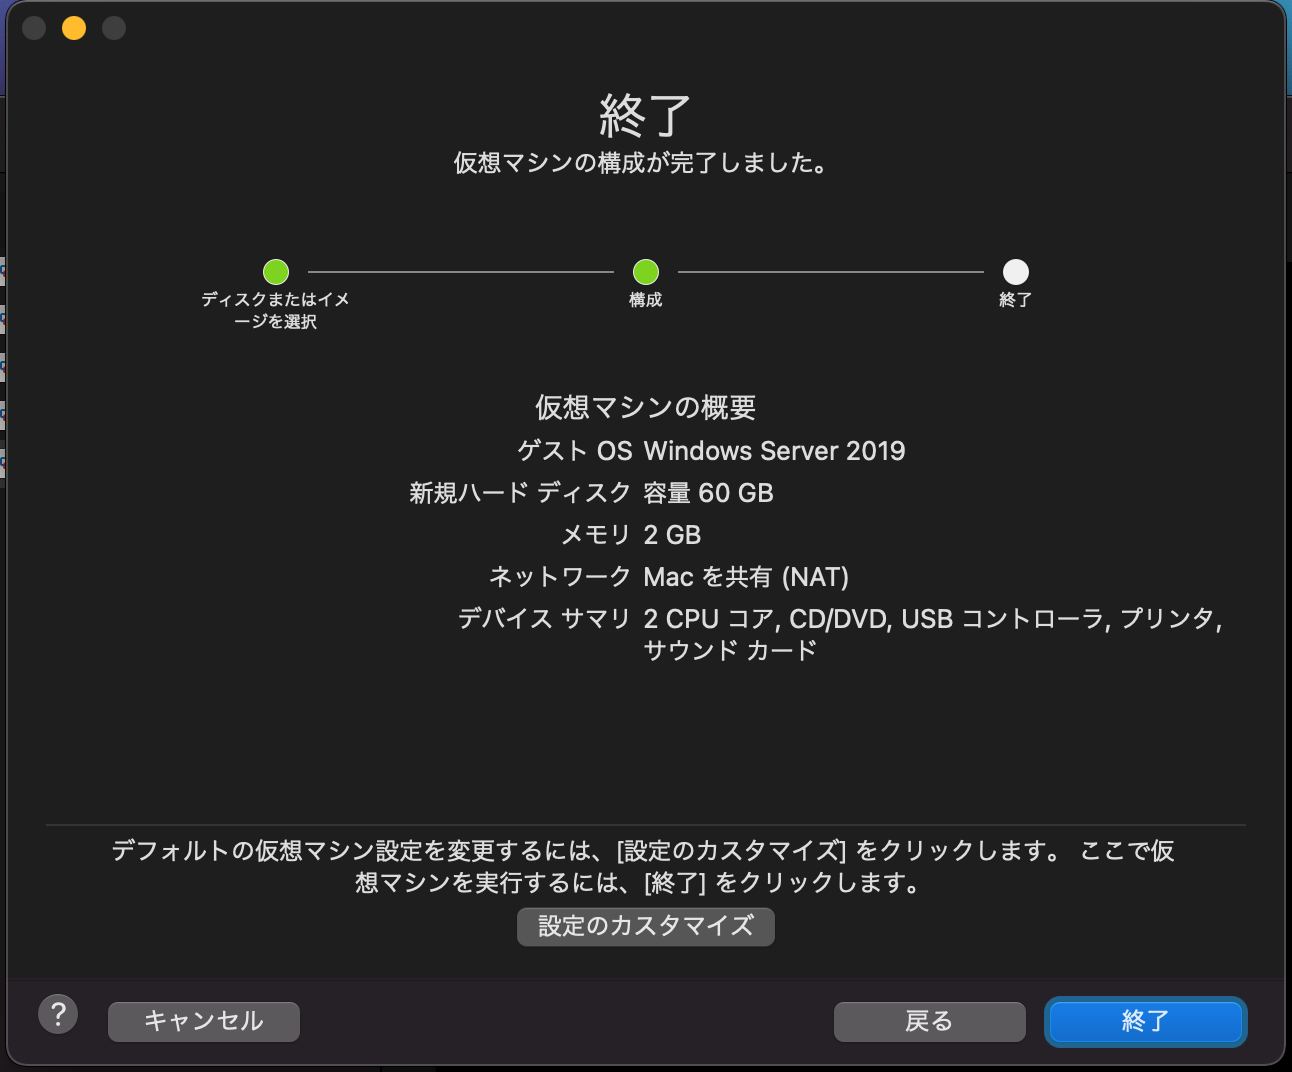Click the 2 CPU コア device summary line
1292x1072 pixels.
[x=933, y=619]
